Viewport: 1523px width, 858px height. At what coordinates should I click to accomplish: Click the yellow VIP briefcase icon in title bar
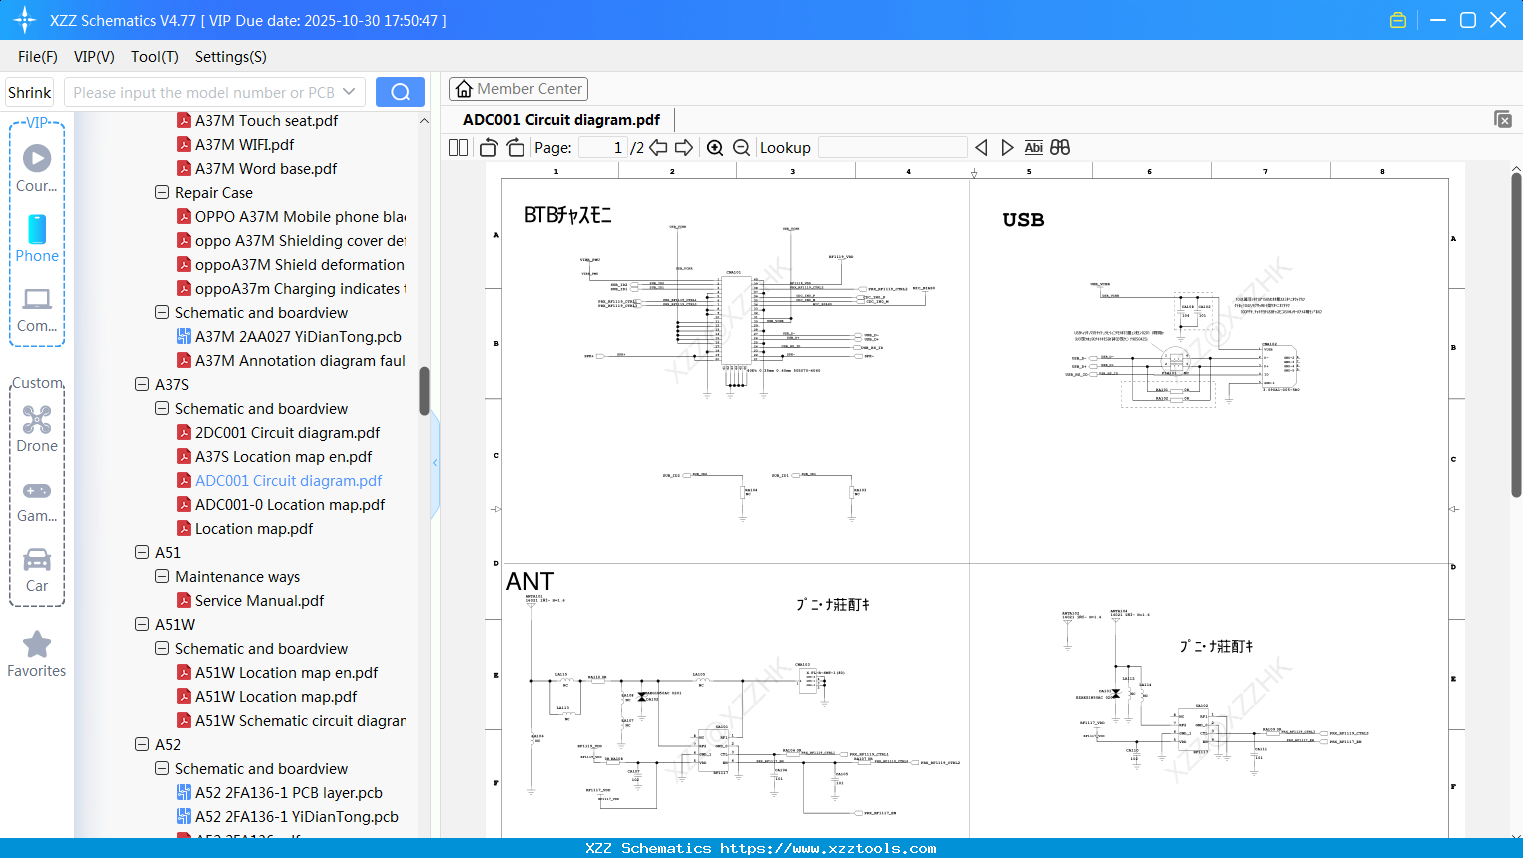click(x=1398, y=20)
